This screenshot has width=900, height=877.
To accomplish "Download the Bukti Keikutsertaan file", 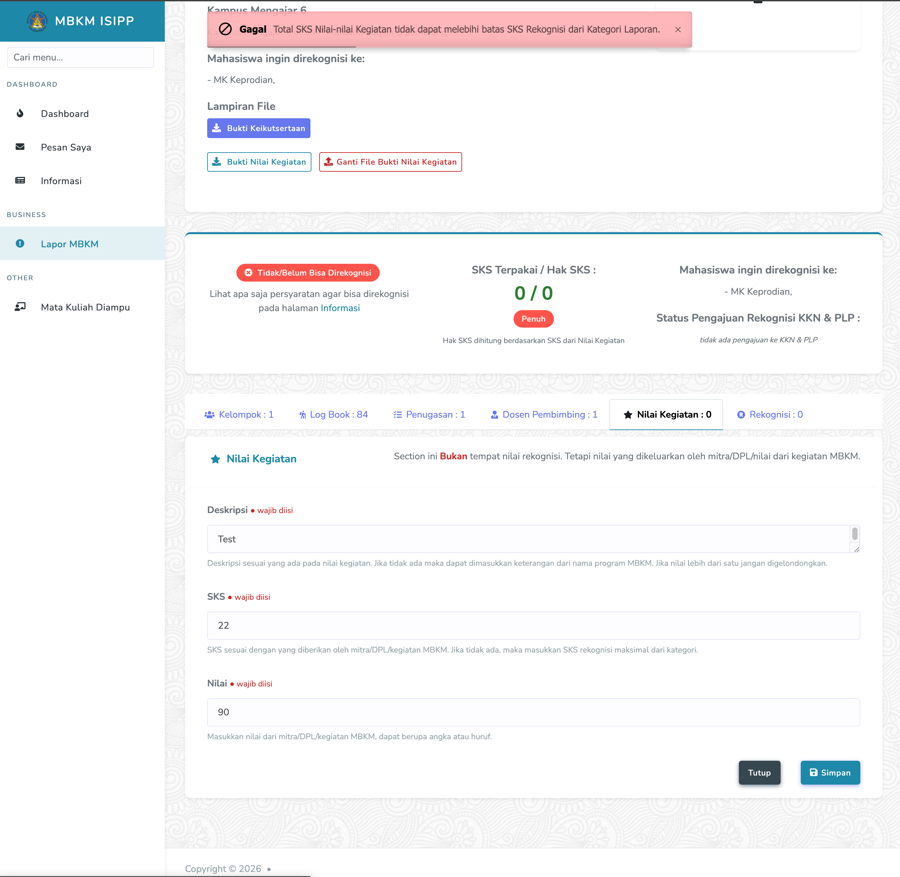I will pos(258,128).
